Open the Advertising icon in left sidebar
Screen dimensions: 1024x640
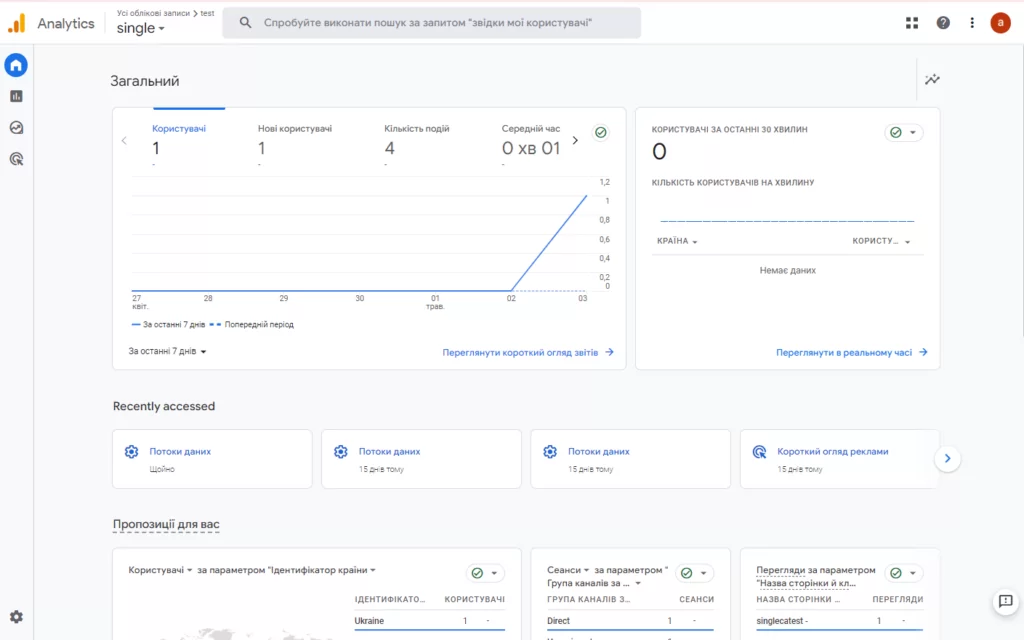(x=16, y=159)
